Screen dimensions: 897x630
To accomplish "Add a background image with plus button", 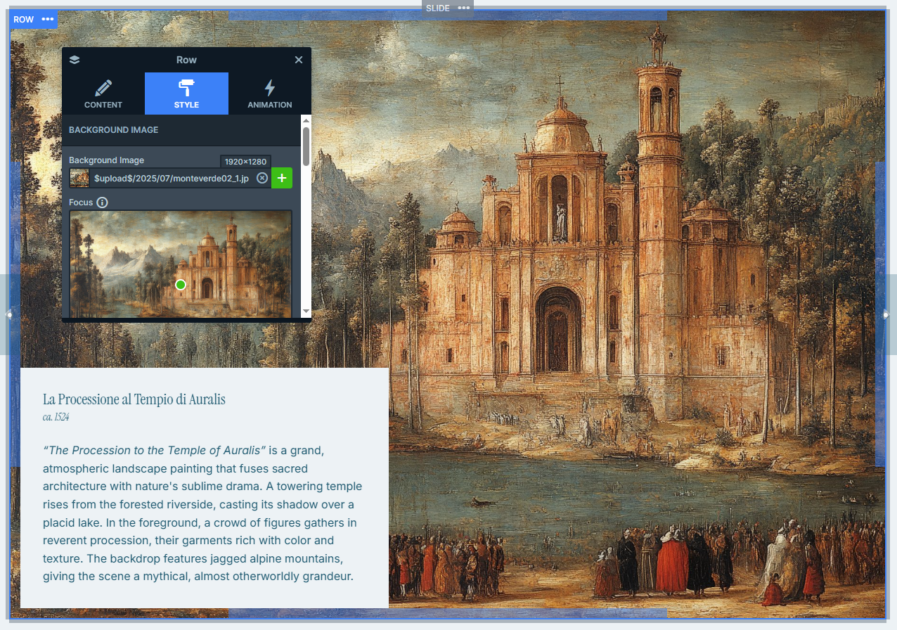I will (281, 178).
